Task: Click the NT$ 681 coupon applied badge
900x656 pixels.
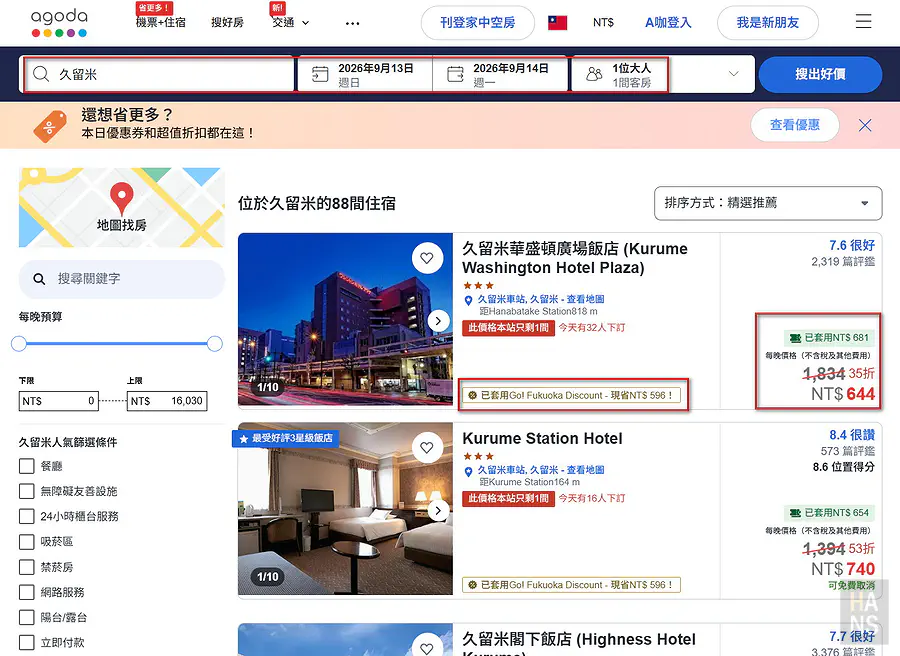Action: pos(829,337)
